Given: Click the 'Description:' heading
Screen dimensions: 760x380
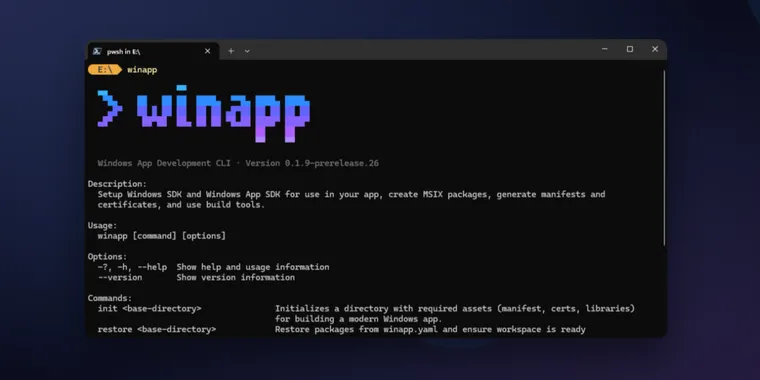Looking at the screenshot, I should (x=117, y=184).
